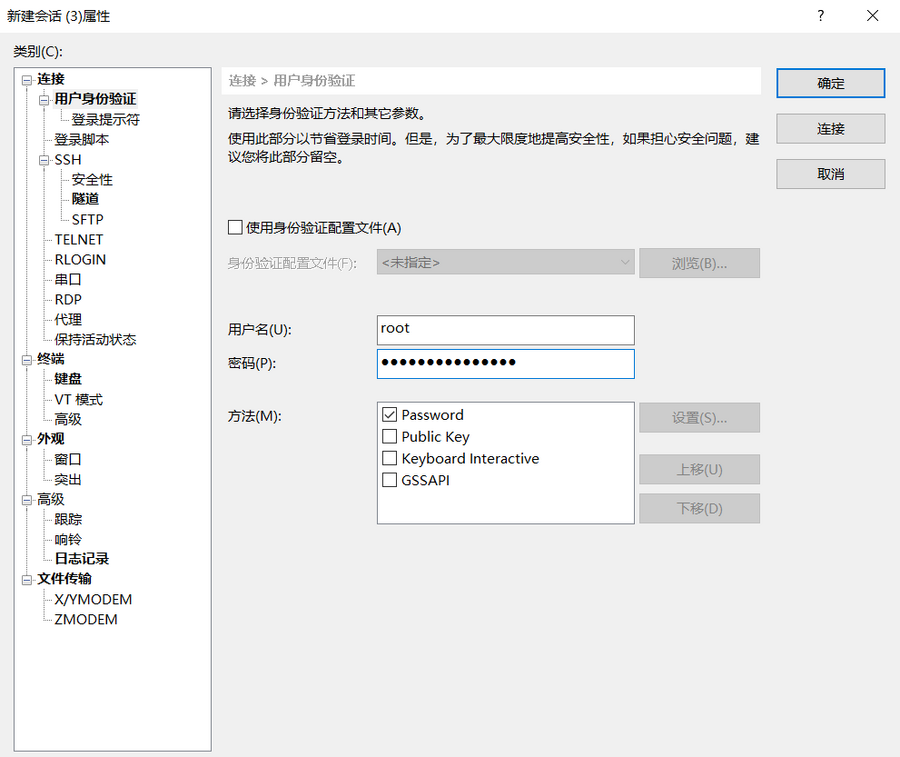Click the 取消 button
The height and width of the screenshot is (757, 900).
pyautogui.click(x=830, y=174)
